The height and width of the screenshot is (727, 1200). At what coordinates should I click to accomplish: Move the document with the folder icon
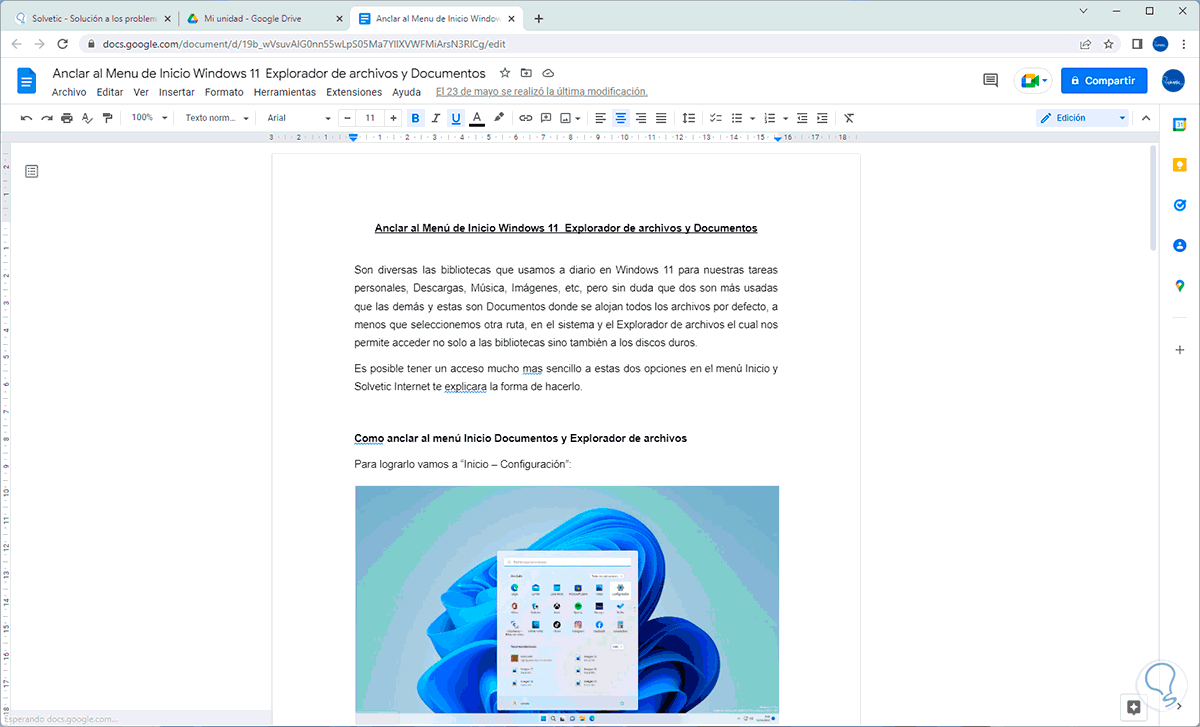point(526,73)
